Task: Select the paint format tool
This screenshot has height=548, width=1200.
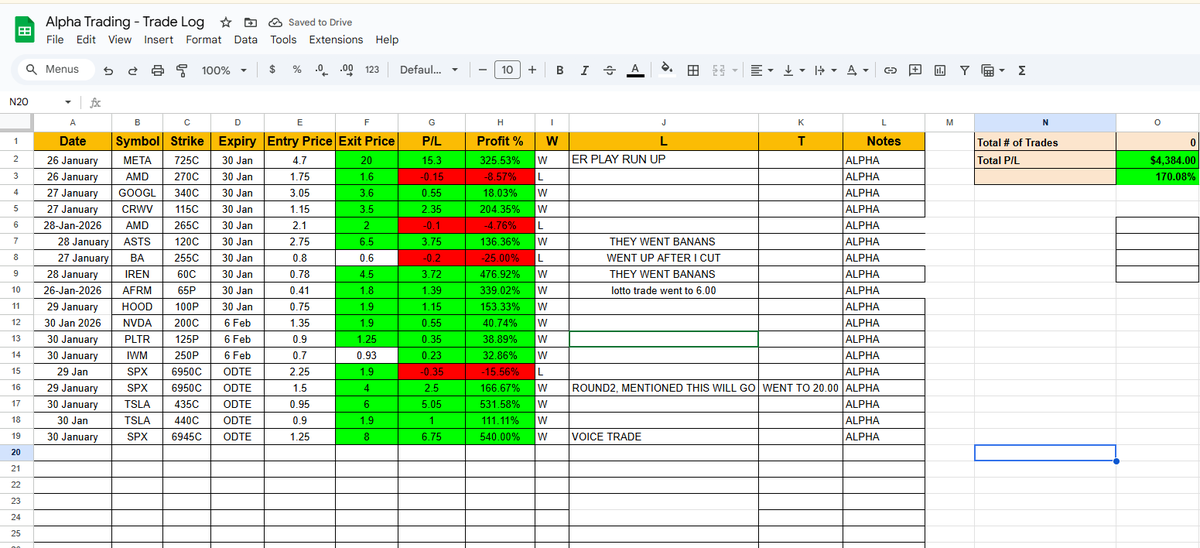Action: pos(181,70)
